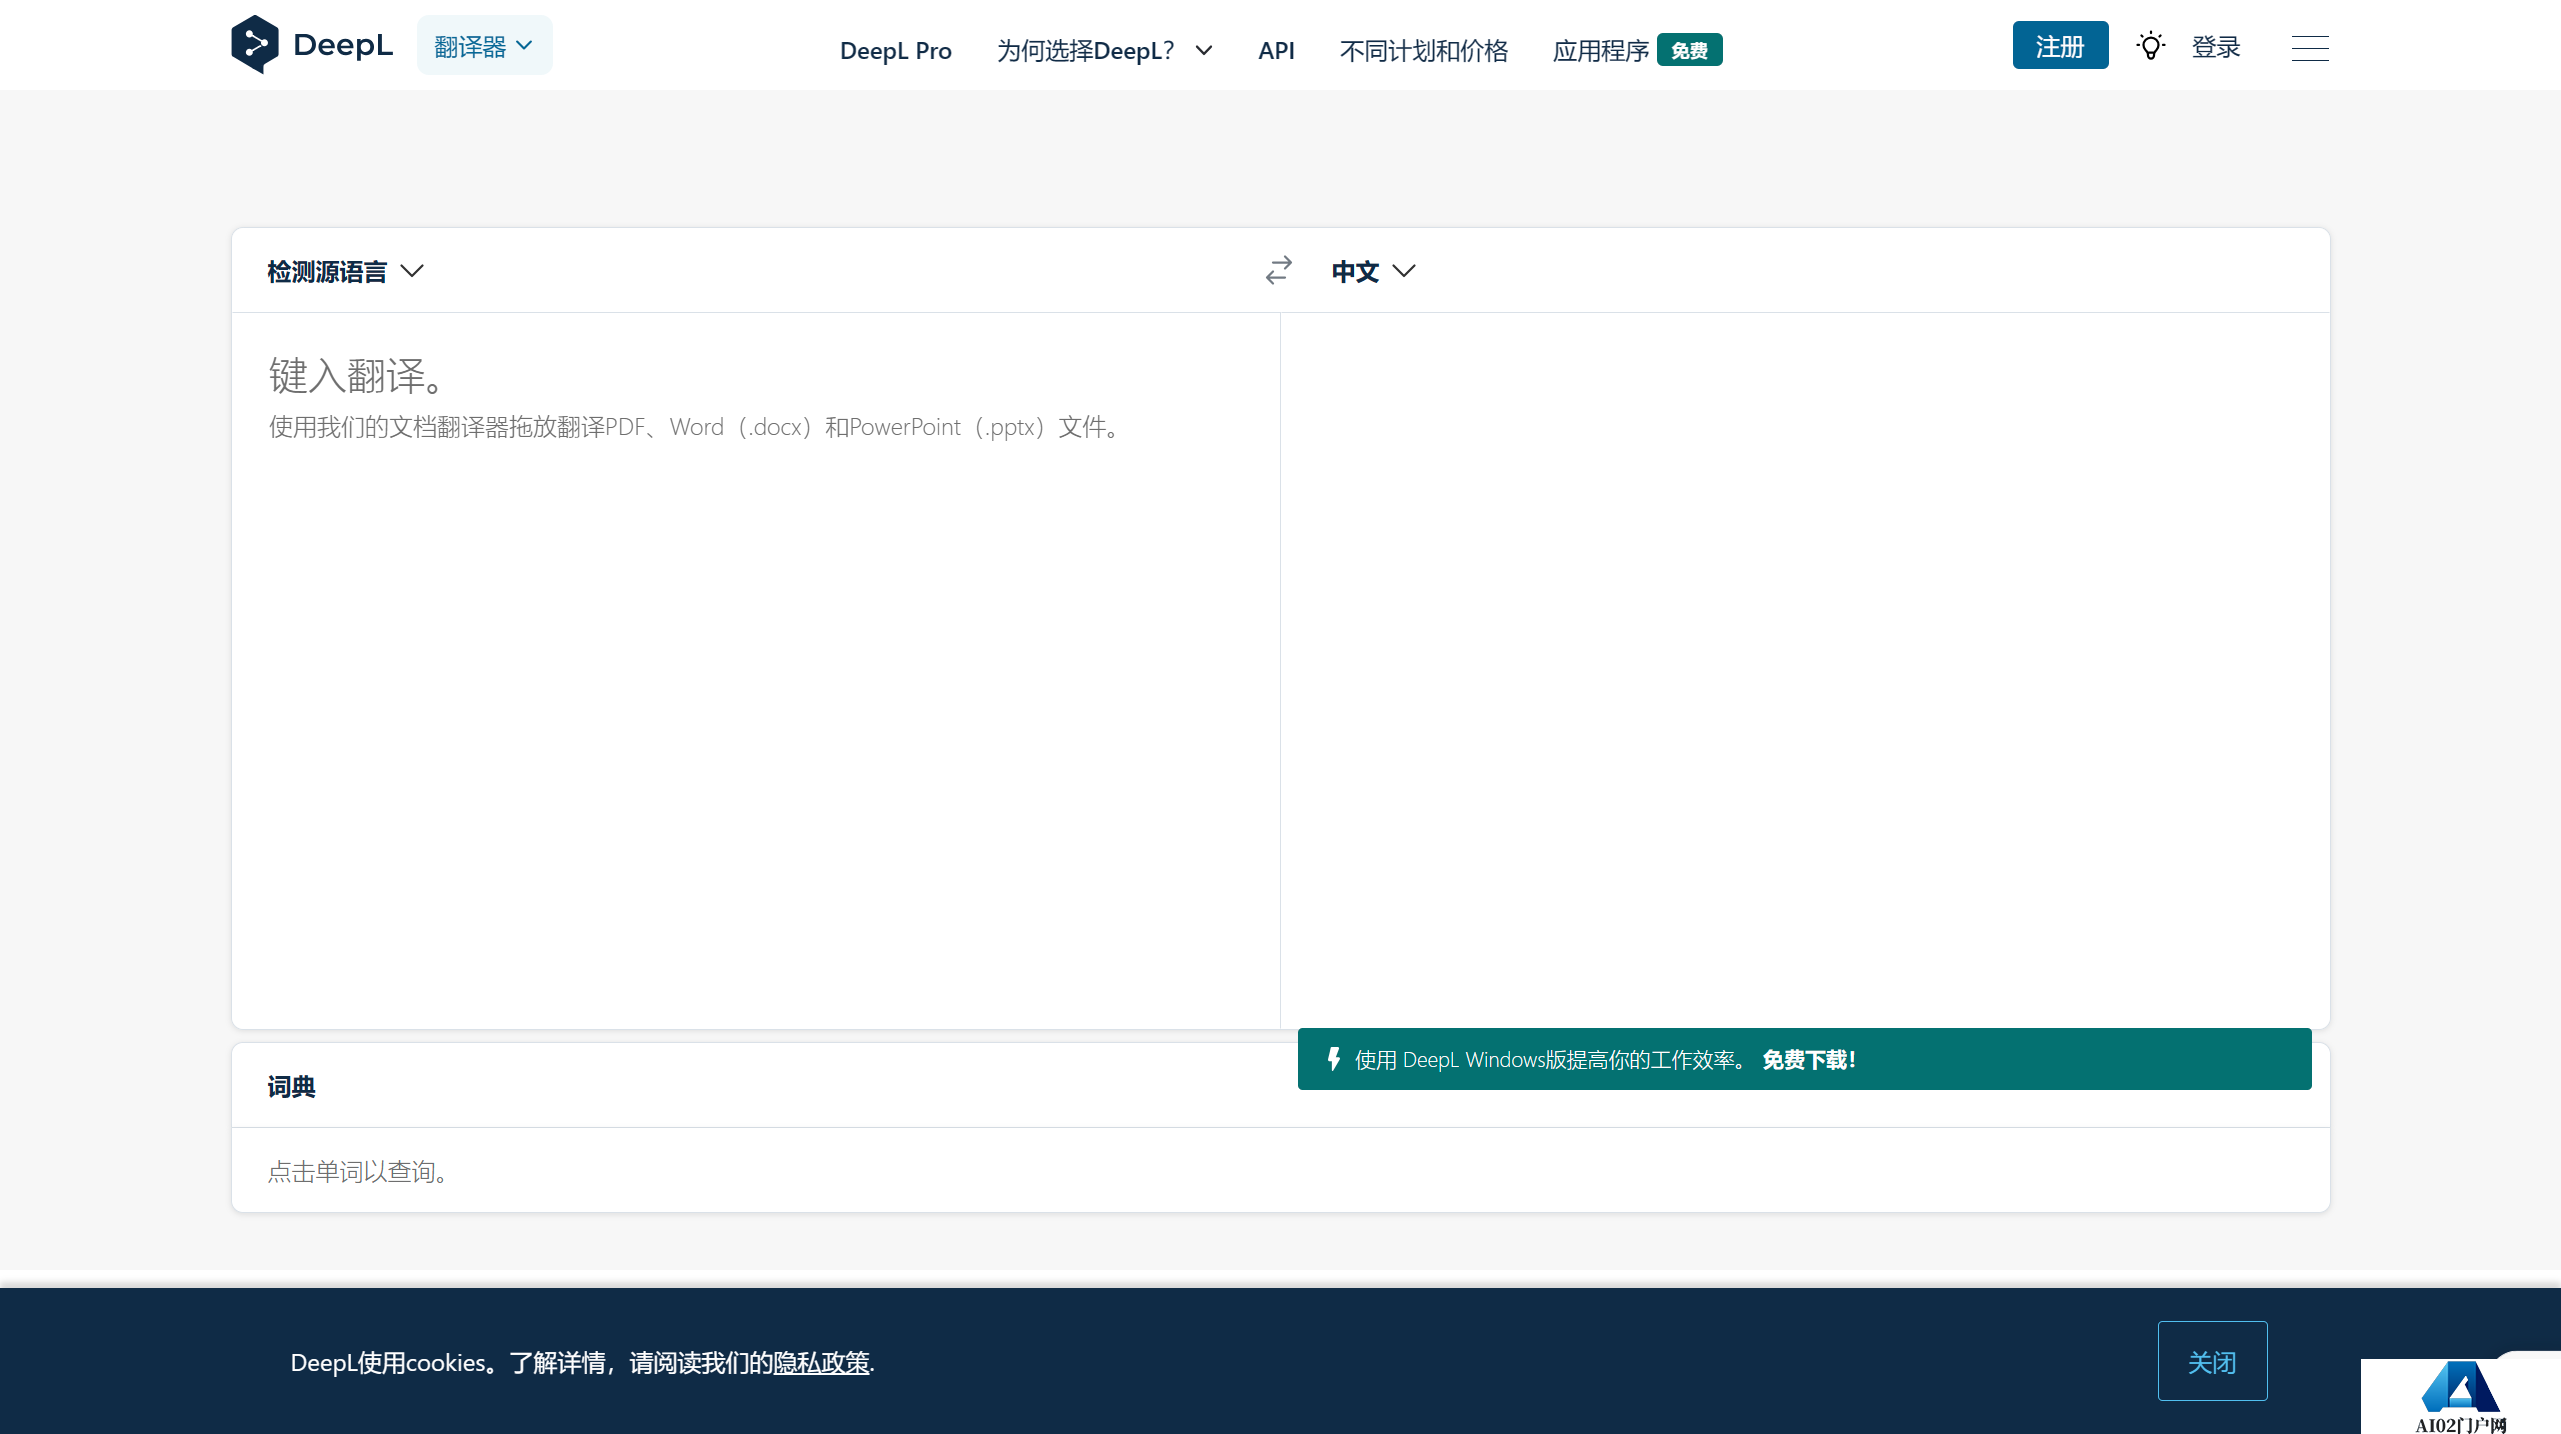Click the translation output pane
Screen dimensions: 2561x1434
tap(1805, 670)
